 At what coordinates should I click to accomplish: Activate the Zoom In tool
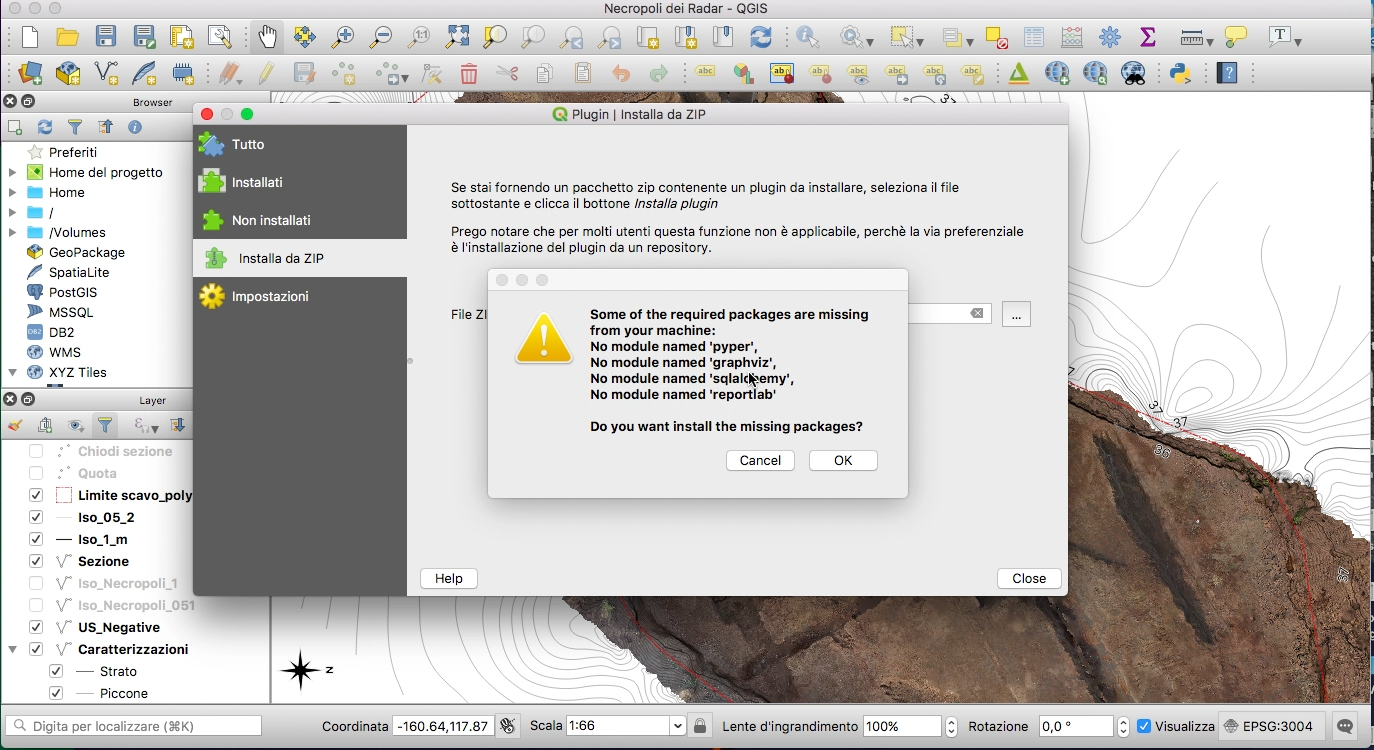tap(342, 37)
